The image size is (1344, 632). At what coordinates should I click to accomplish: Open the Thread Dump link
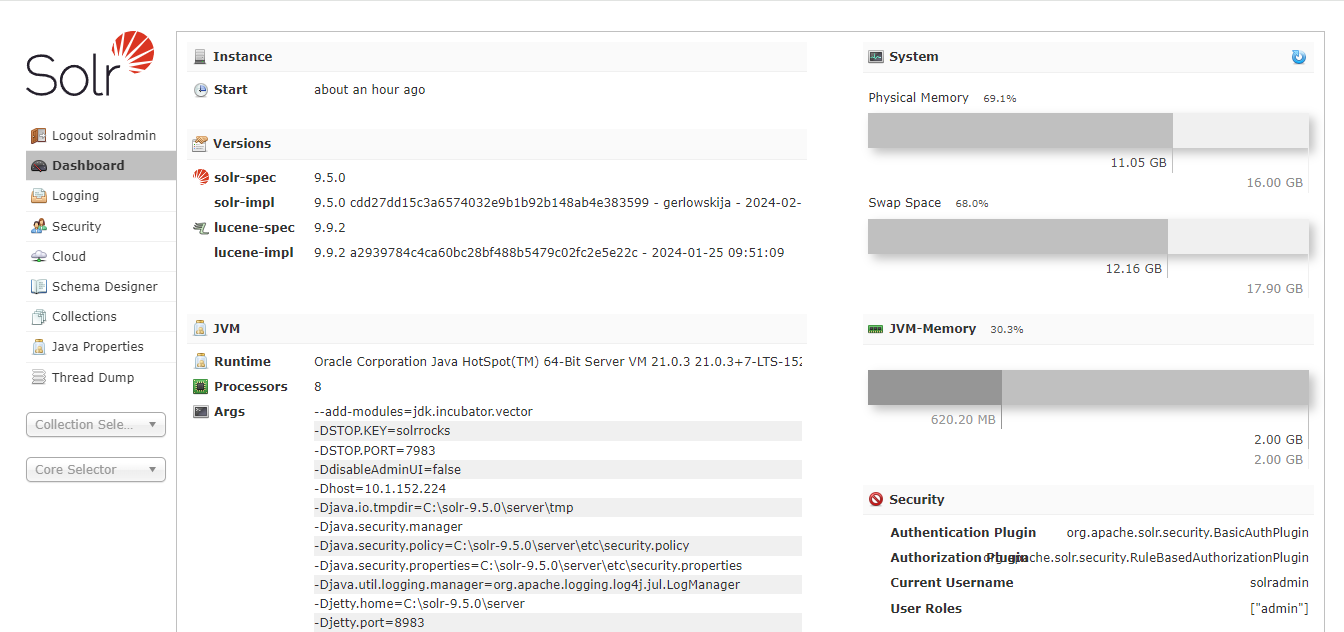point(93,377)
